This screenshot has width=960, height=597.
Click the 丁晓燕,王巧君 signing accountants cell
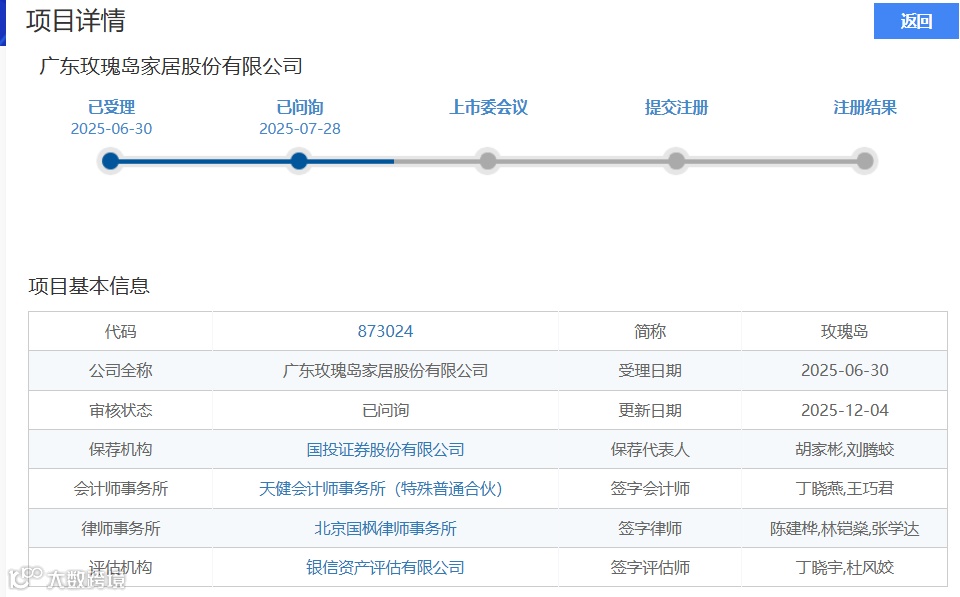844,489
